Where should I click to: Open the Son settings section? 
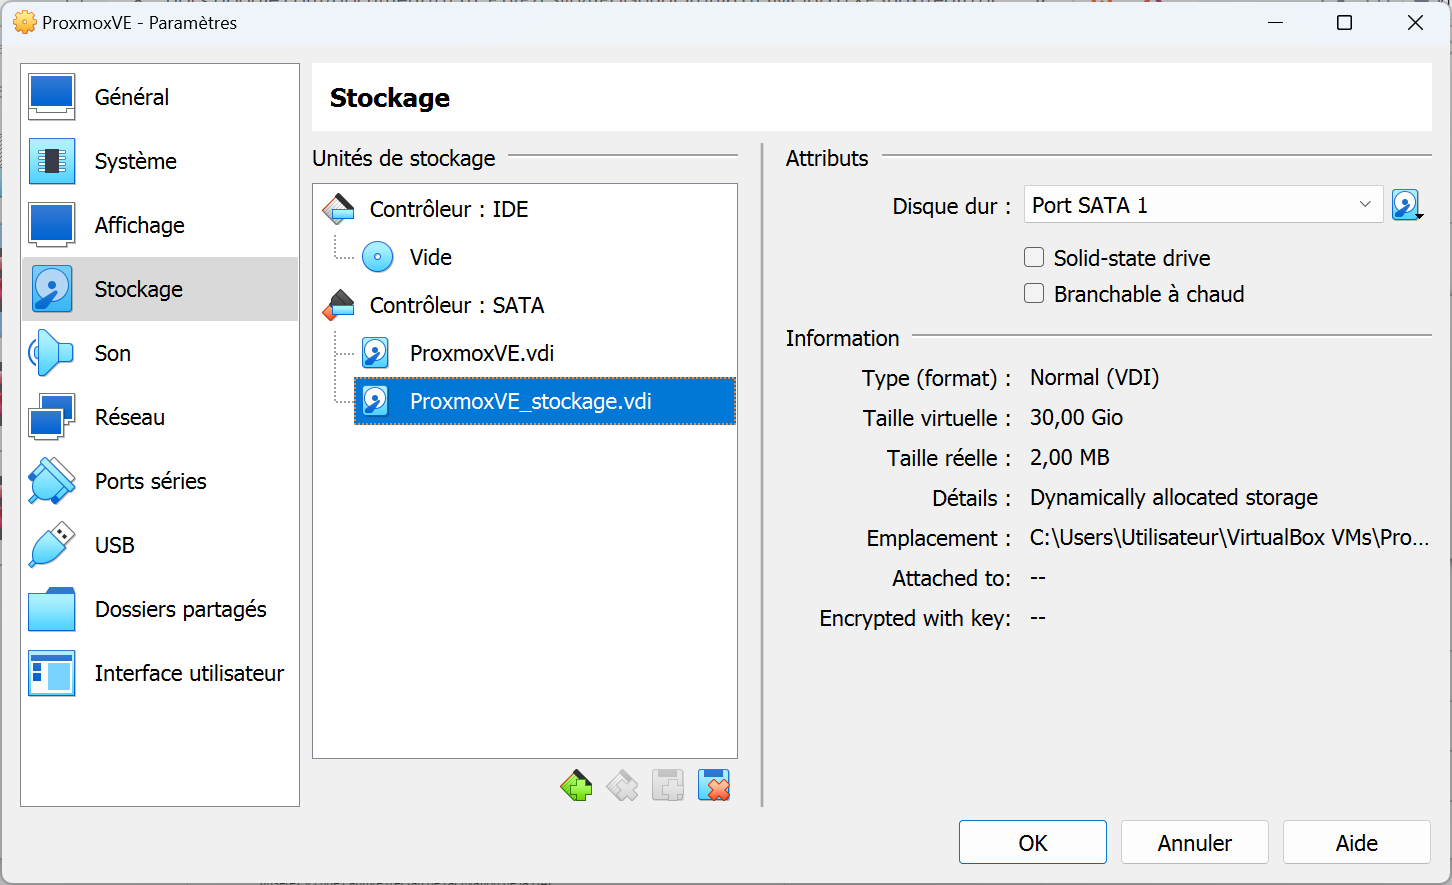click(x=160, y=353)
